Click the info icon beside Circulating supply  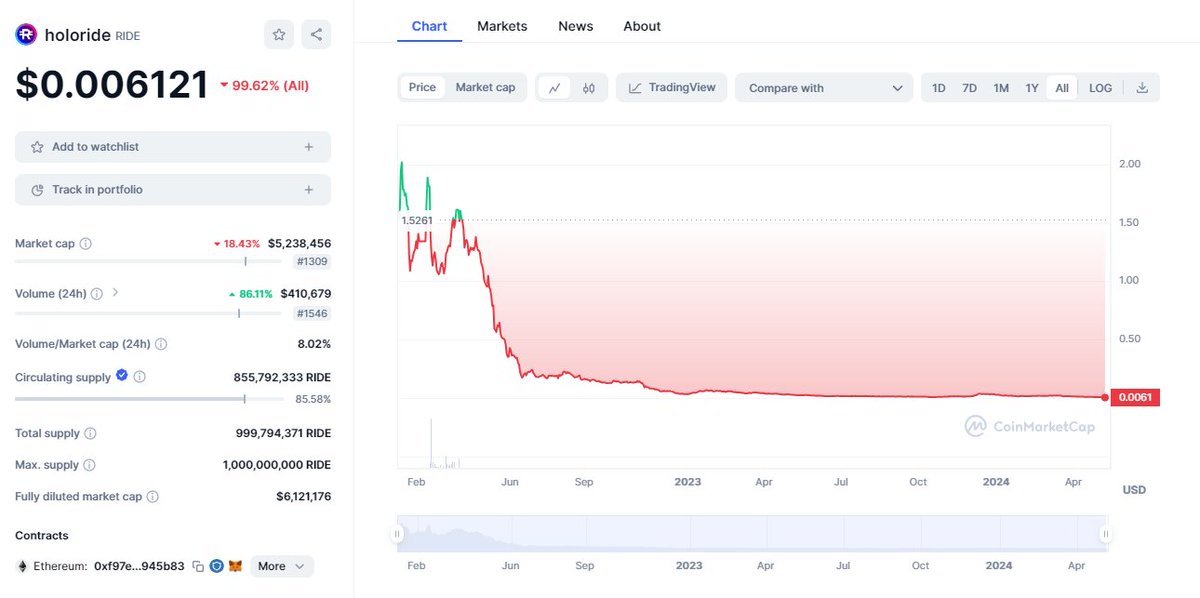[x=140, y=377]
